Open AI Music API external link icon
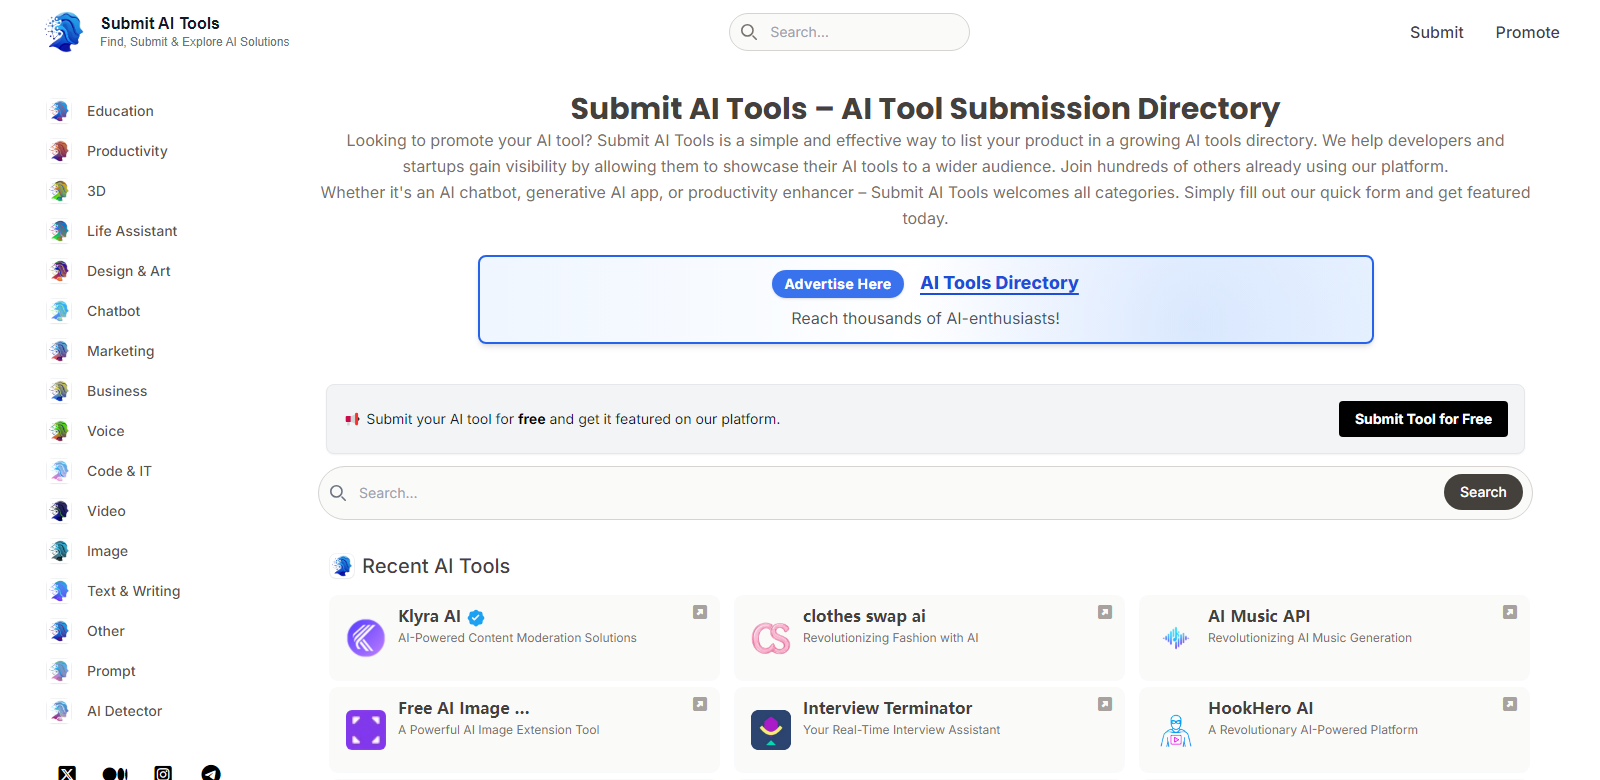 click(x=1510, y=612)
